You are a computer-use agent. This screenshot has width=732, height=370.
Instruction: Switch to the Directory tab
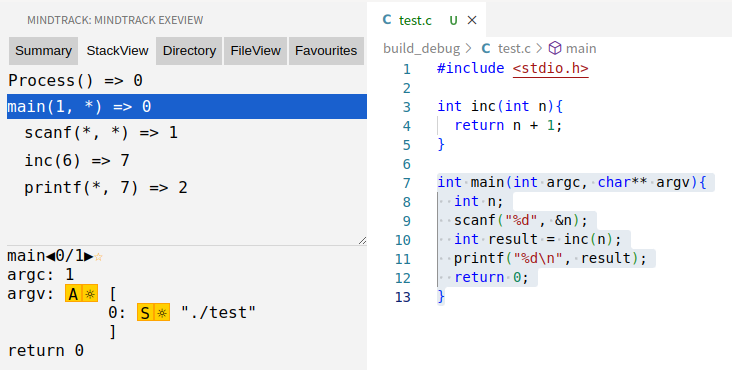(x=189, y=51)
